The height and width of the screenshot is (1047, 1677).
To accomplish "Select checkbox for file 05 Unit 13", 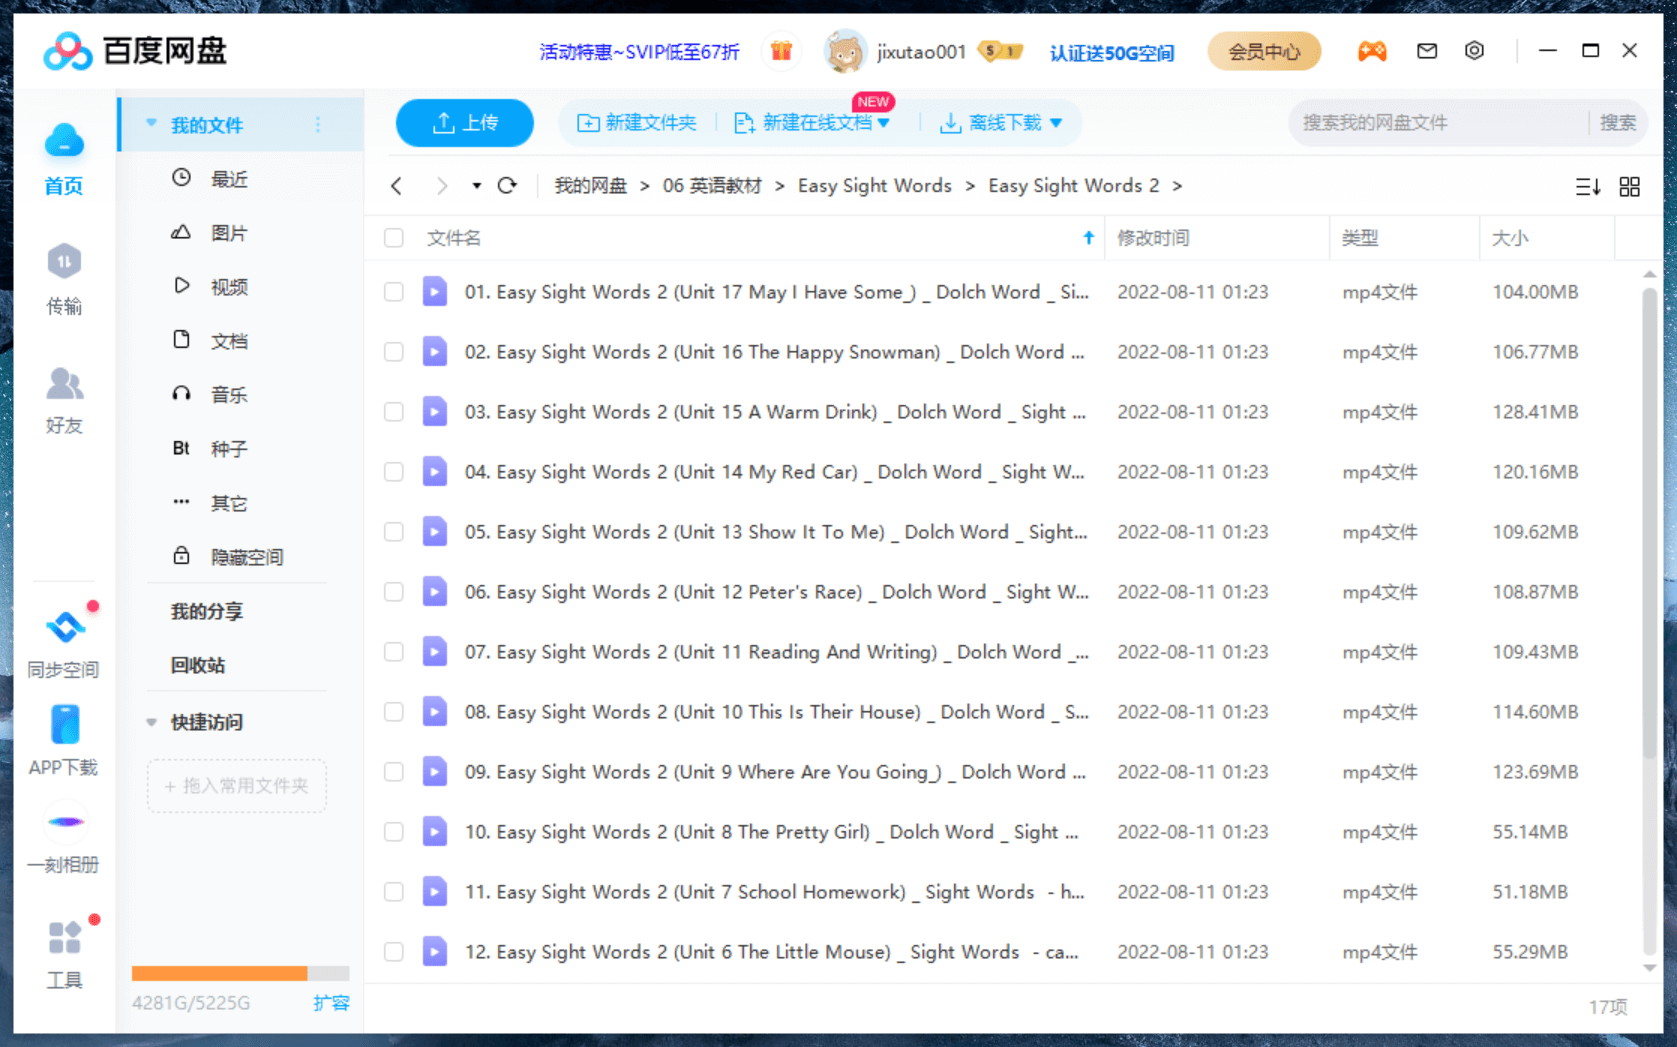I will 394,532.
